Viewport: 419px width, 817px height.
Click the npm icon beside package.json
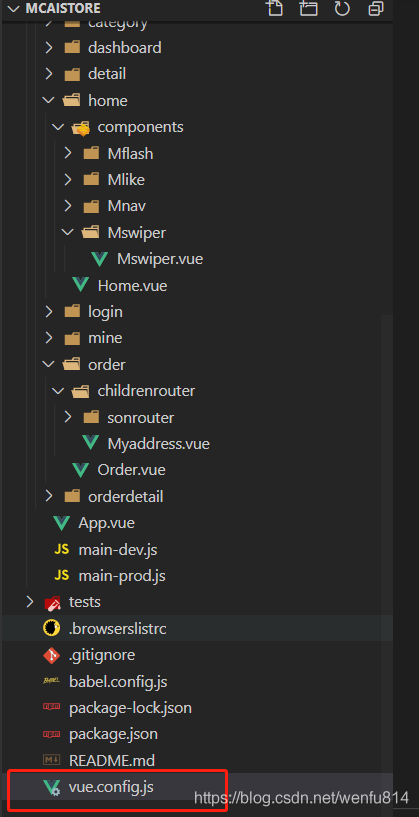pyautogui.click(x=52, y=734)
